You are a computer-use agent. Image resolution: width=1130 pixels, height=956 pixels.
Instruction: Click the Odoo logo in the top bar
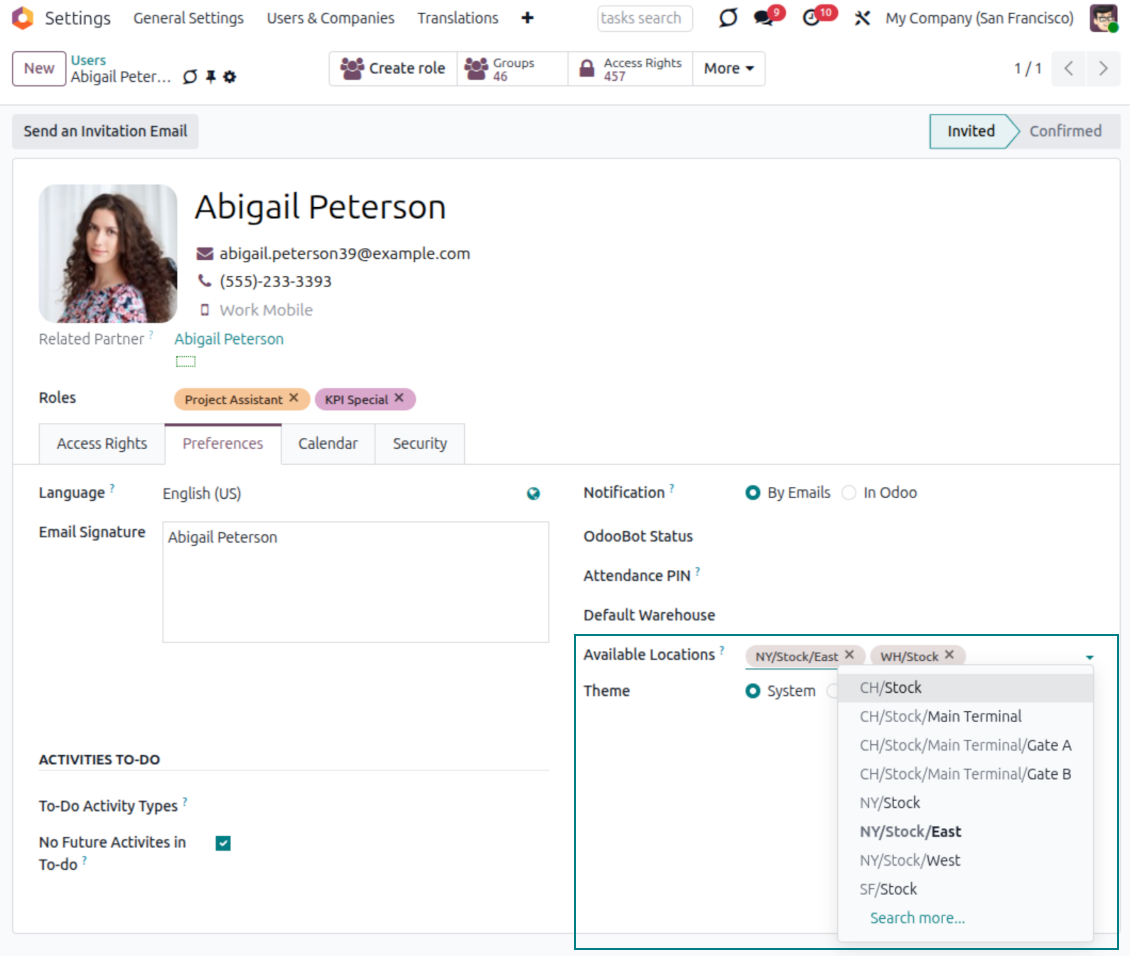[x=22, y=18]
